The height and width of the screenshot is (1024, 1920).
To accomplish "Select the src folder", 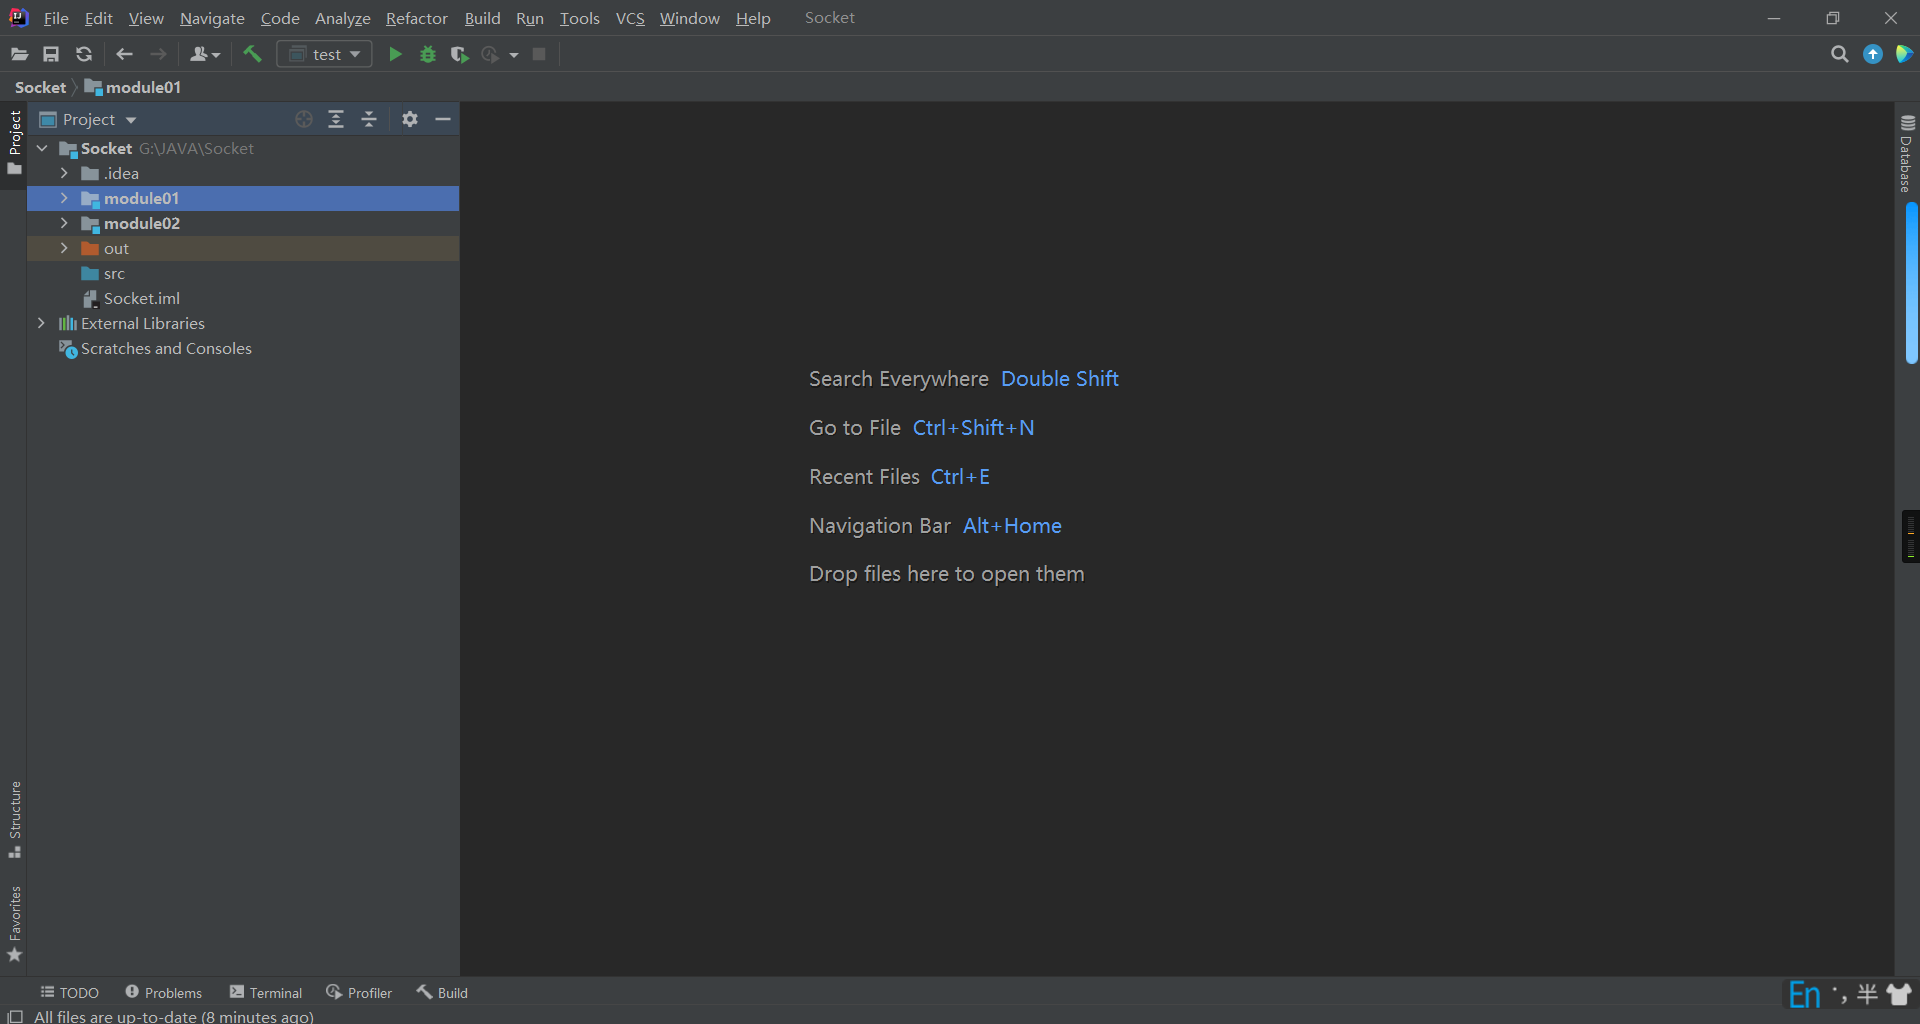I will (243, 273).
